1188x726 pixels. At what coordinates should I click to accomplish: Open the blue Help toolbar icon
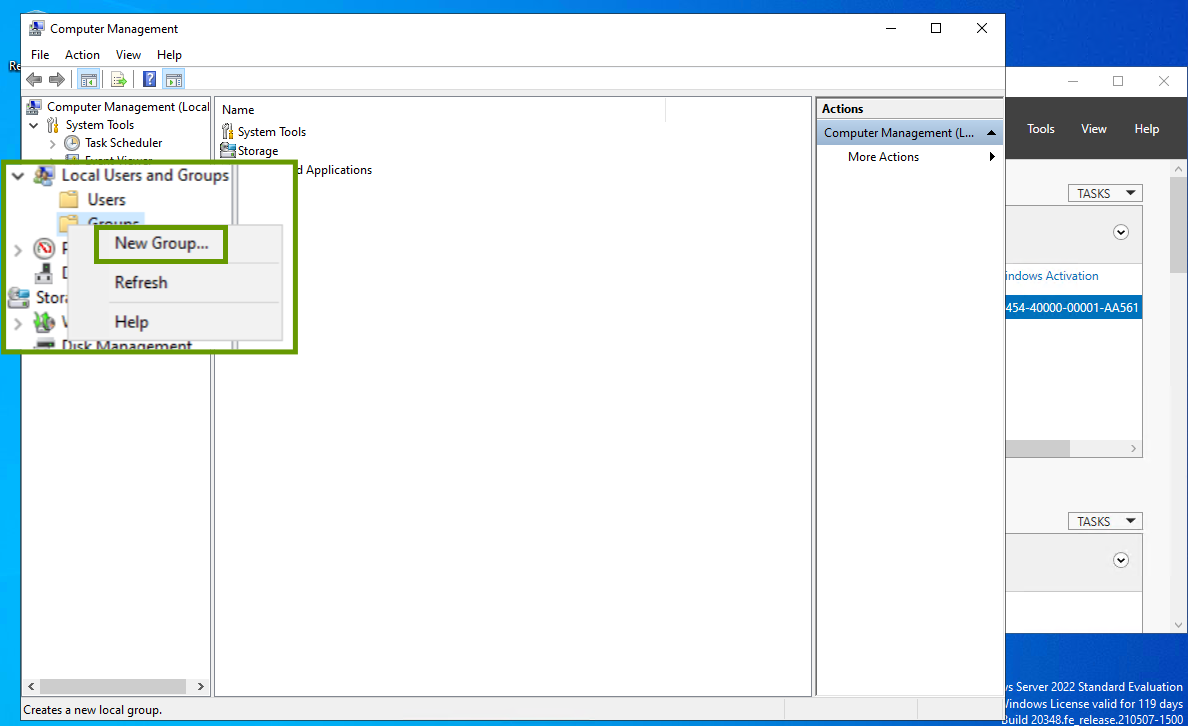[x=149, y=80]
